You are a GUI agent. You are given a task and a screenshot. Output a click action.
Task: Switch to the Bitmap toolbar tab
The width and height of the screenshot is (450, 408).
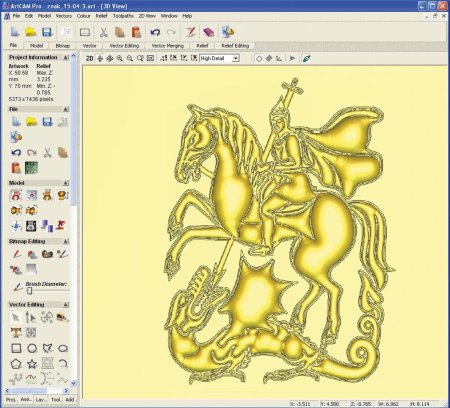(63, 46)
